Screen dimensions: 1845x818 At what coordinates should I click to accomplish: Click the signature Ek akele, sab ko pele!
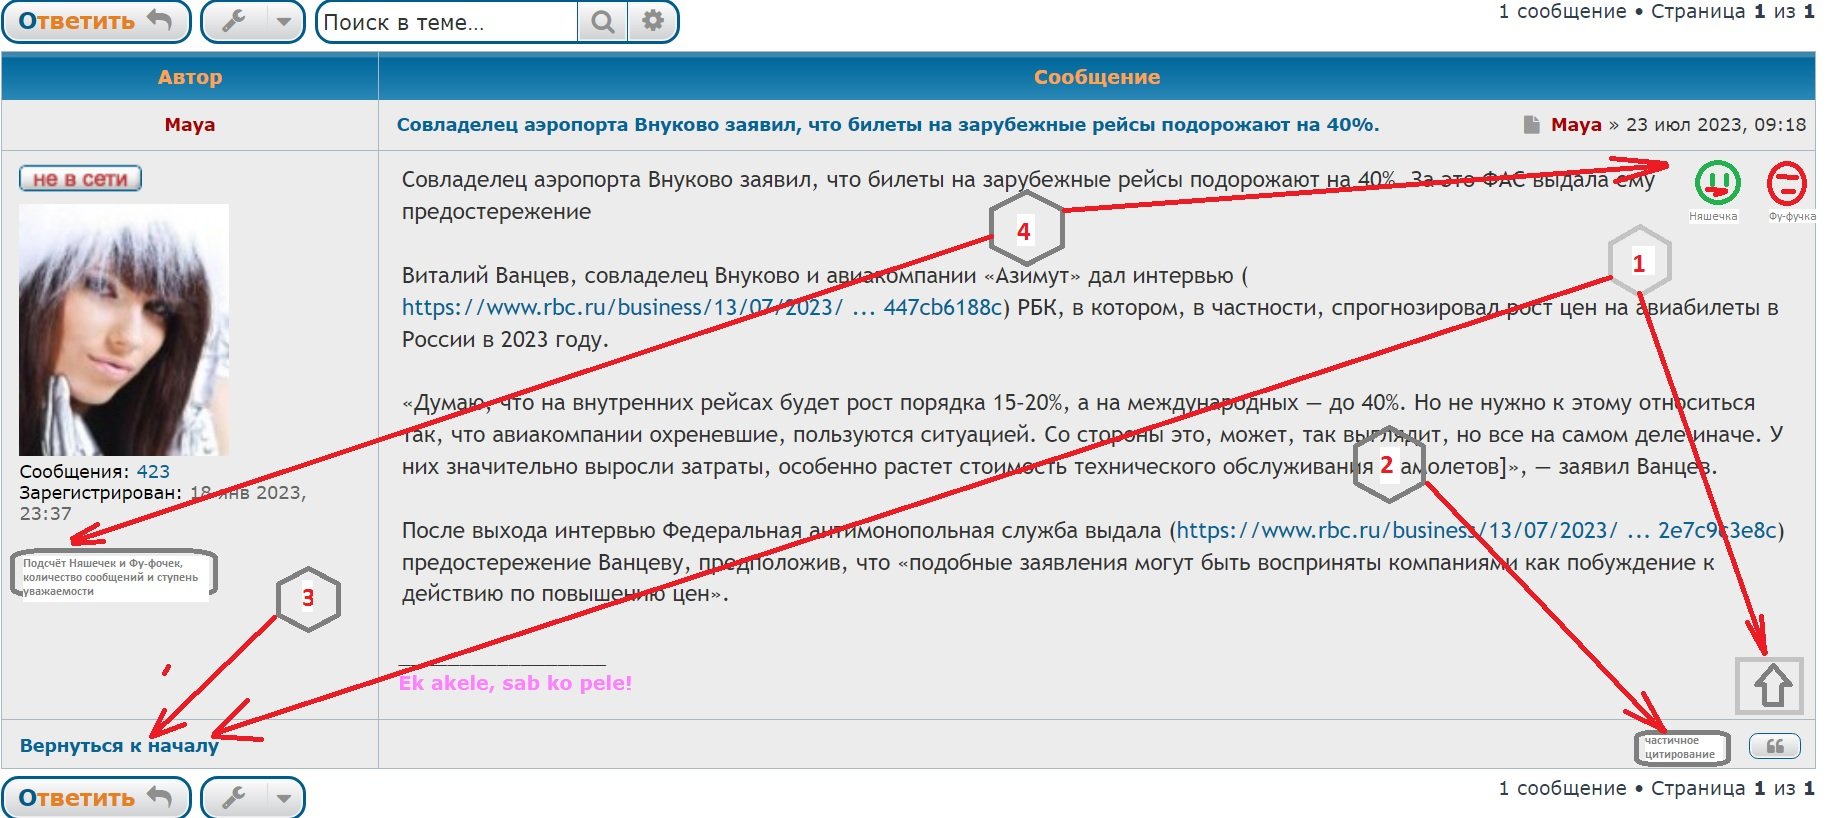[515, 684]
